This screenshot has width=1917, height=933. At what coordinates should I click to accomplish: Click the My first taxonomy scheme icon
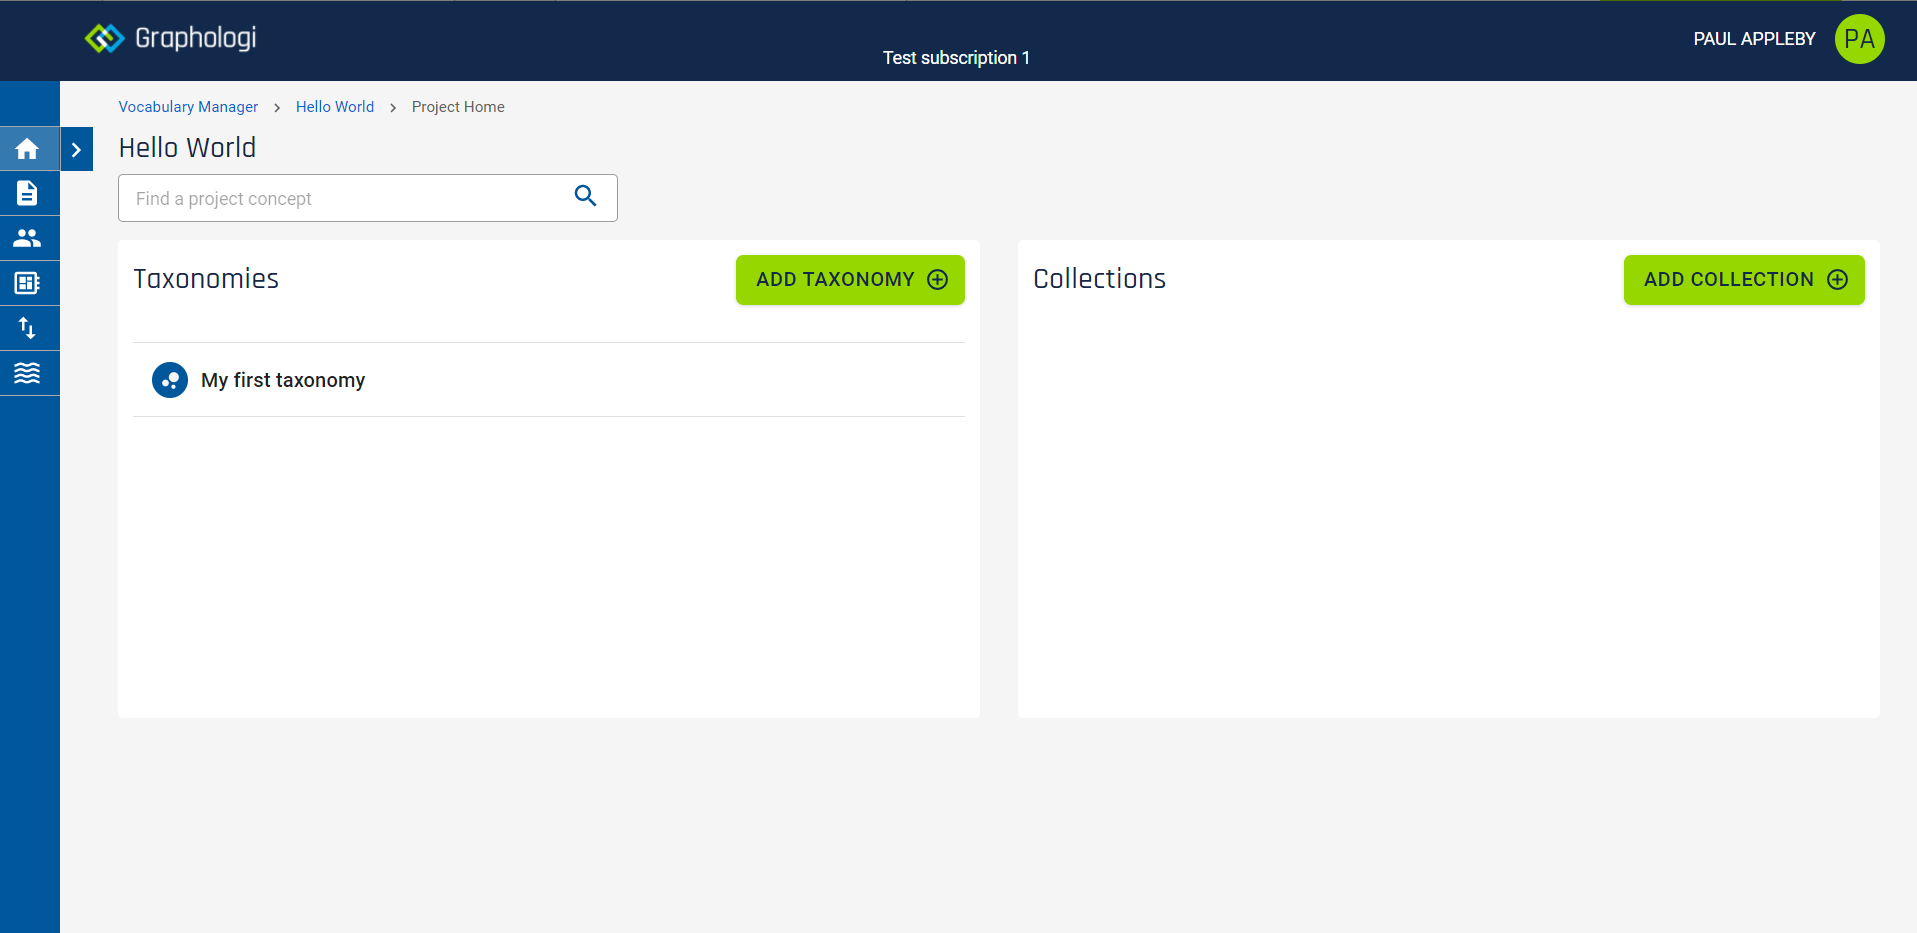(170, 380)
